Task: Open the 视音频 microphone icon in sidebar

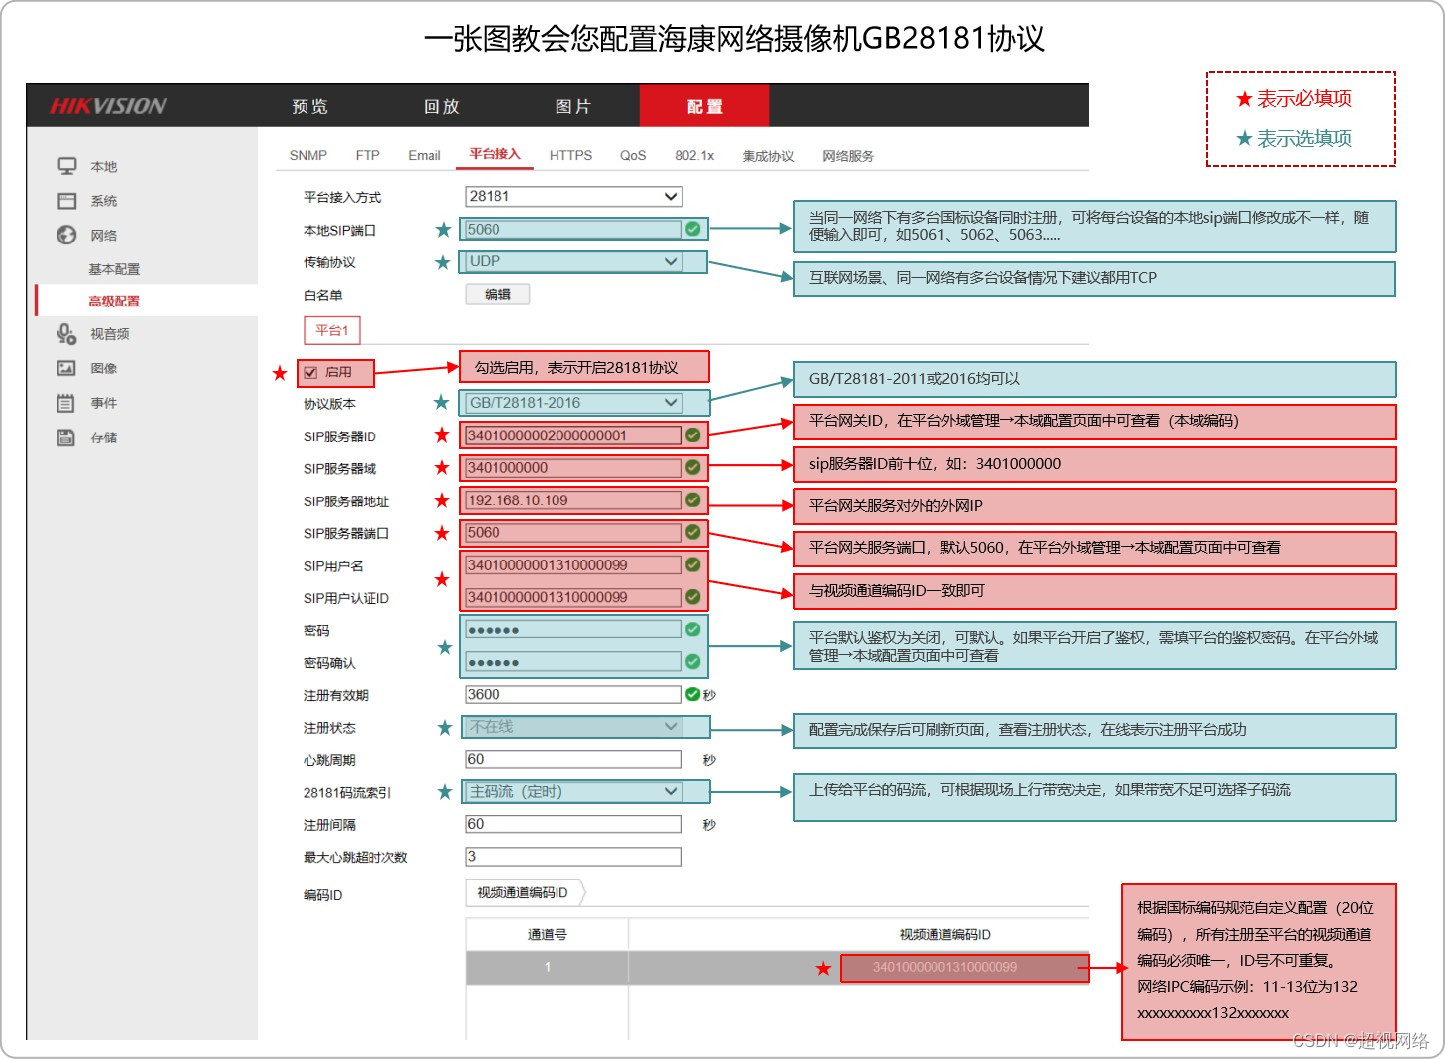Action: 67,333
